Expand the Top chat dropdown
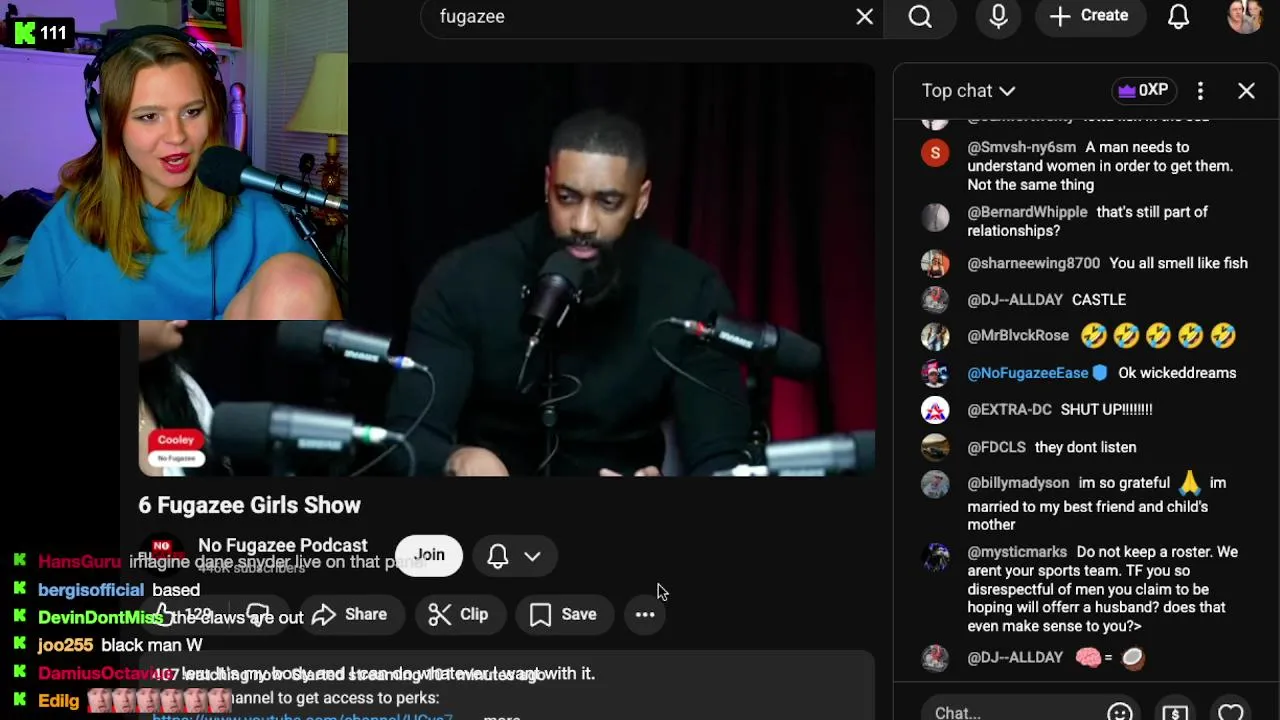 pos(968,91)
